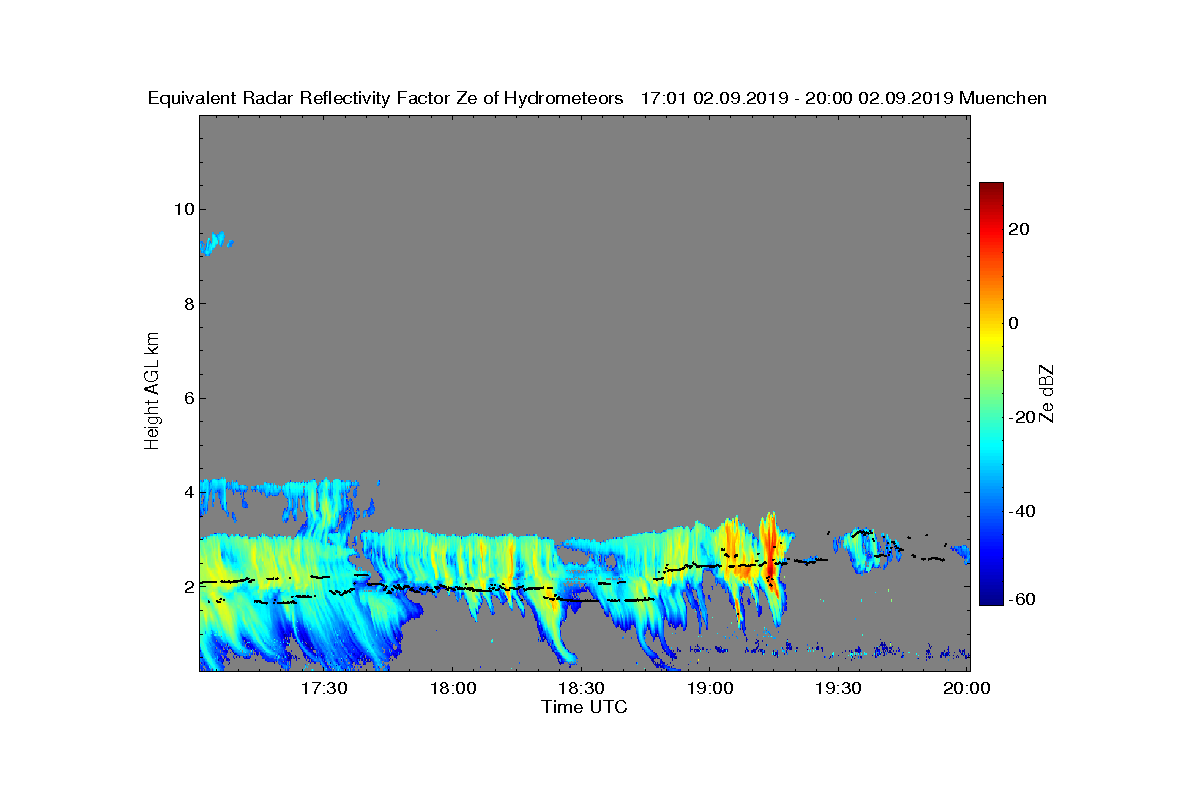Screen dimensions: 1200x800
Task: Click the 18:30 time tick label
Action: [581, 689]
